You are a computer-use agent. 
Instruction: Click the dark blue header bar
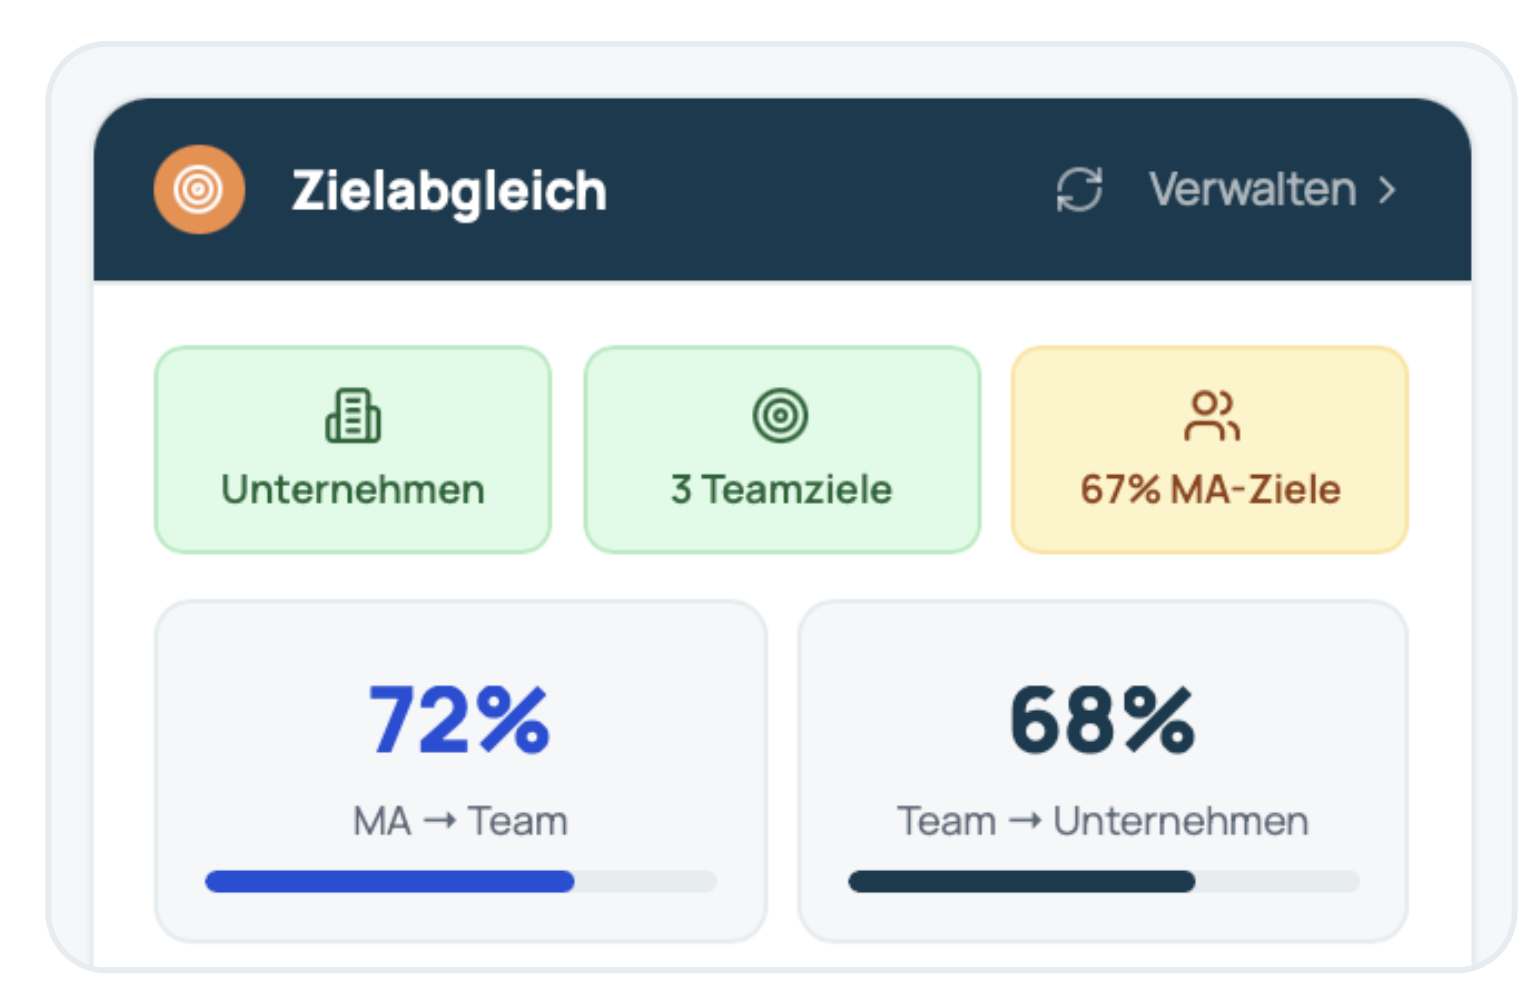click(x=782, y=190)
